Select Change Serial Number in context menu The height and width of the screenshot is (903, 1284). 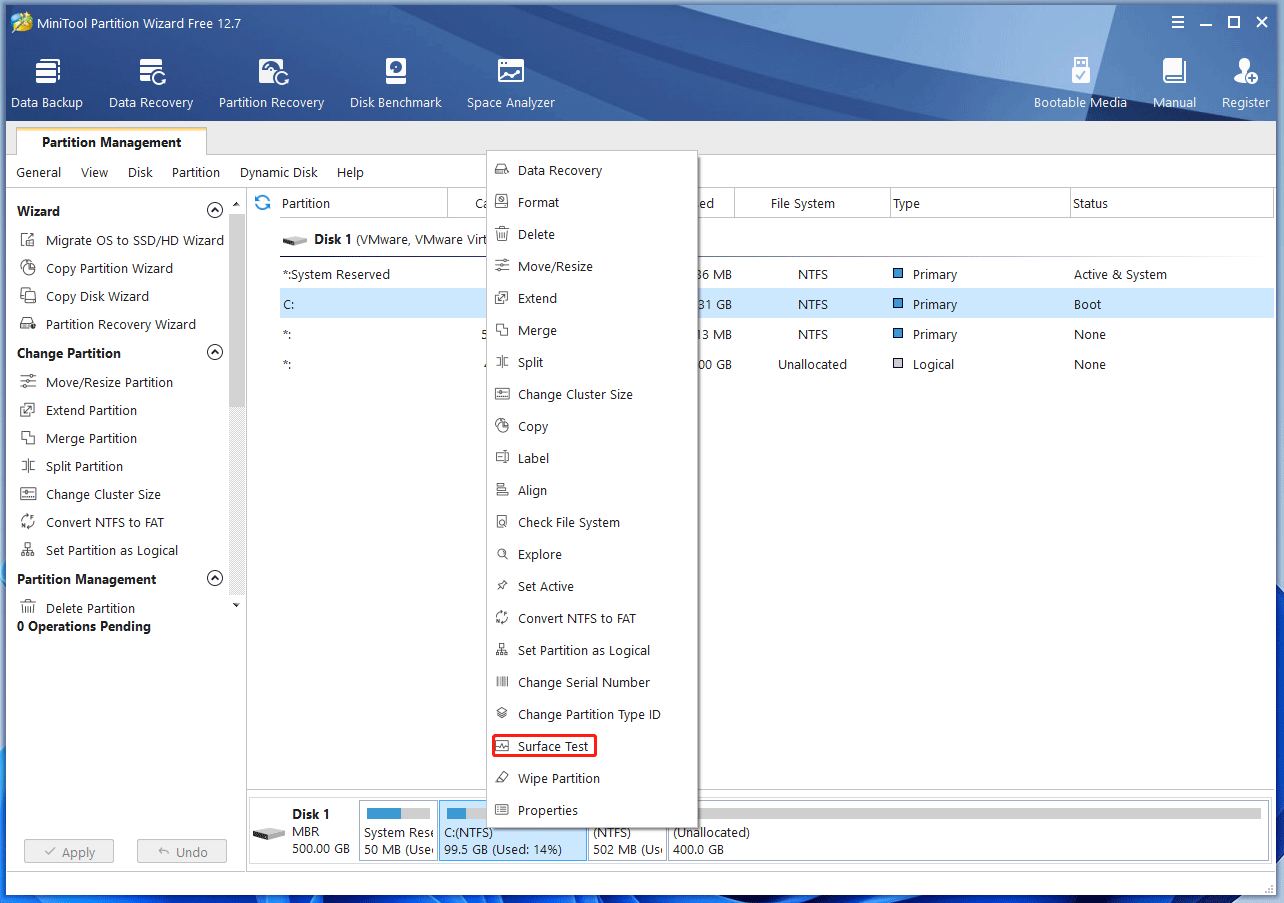click(592, 682)
